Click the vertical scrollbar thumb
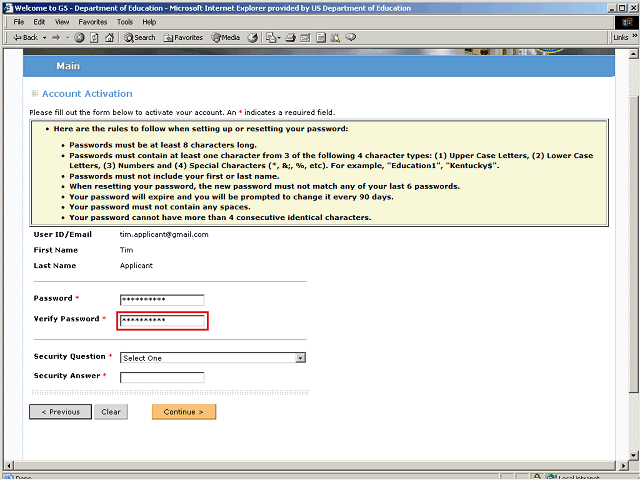This screenshot has height=480, width=640. [633, 244]
